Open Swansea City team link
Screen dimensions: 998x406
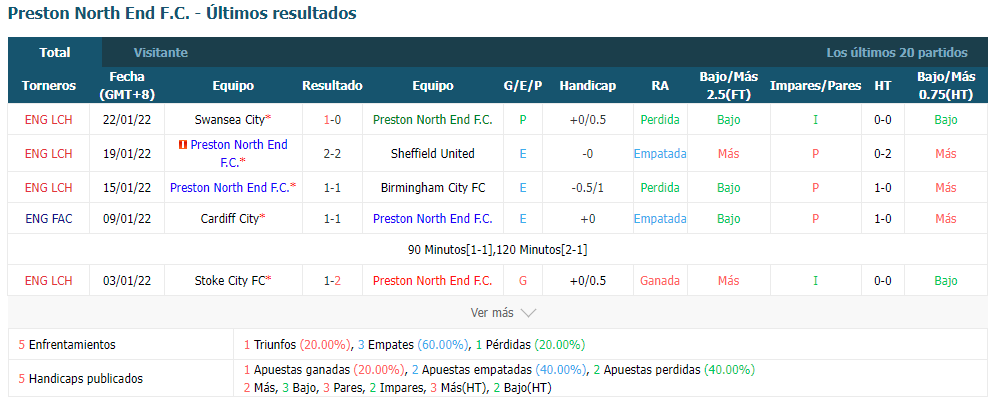(230, 120)
